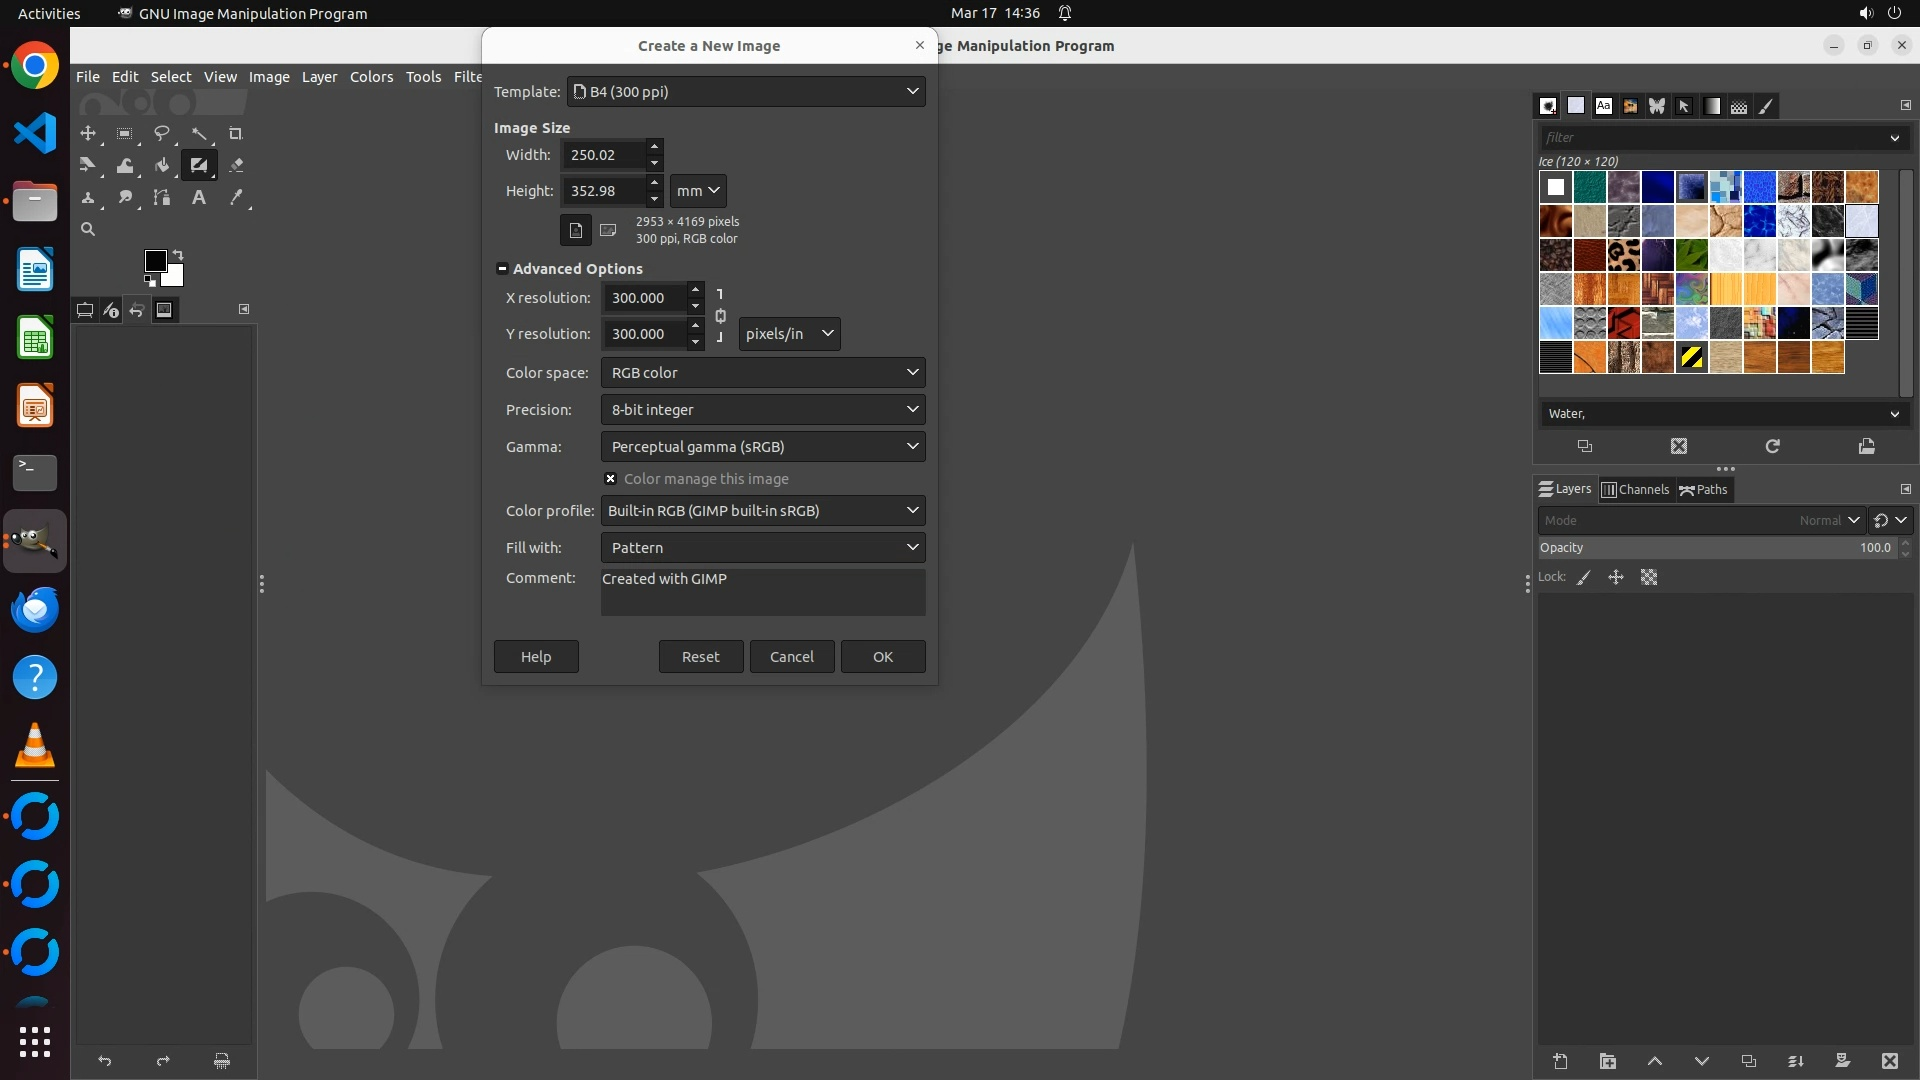
Task: Click the Comment text field
Action: coord(762,591)
